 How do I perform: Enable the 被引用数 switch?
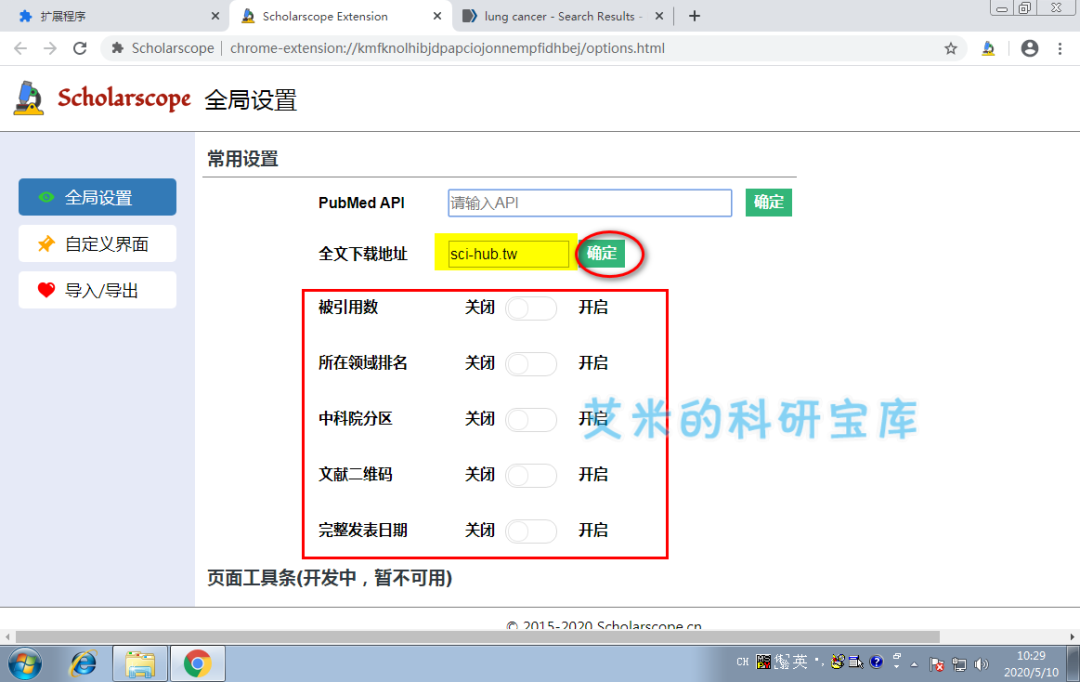coord(531,308)
